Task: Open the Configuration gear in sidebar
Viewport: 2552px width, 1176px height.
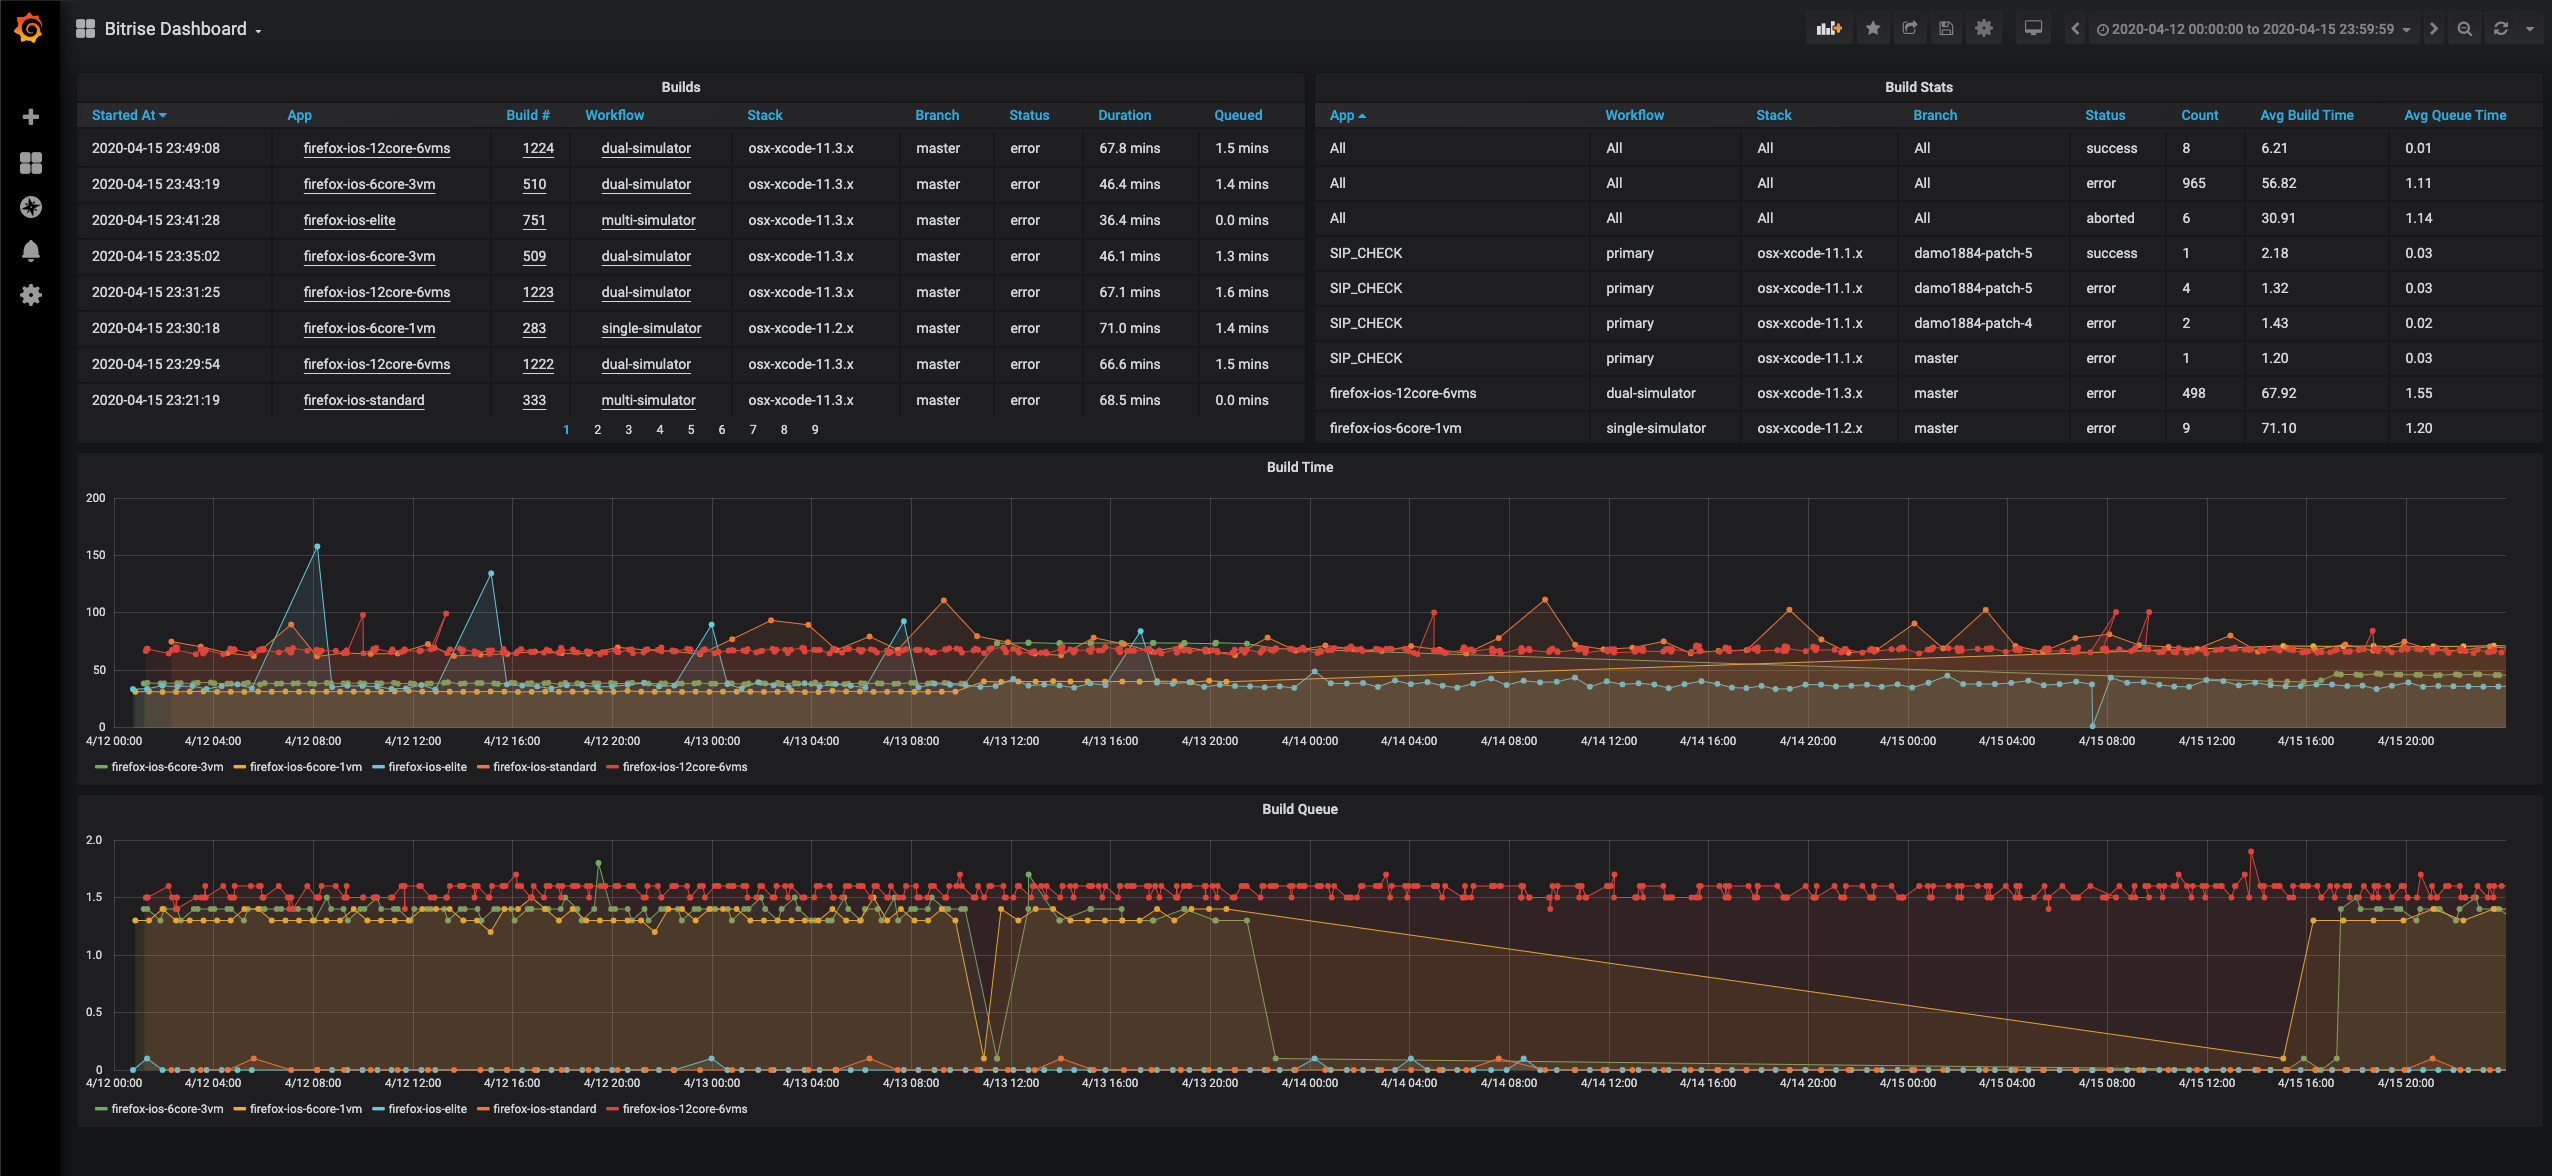Action: point(31,295)
